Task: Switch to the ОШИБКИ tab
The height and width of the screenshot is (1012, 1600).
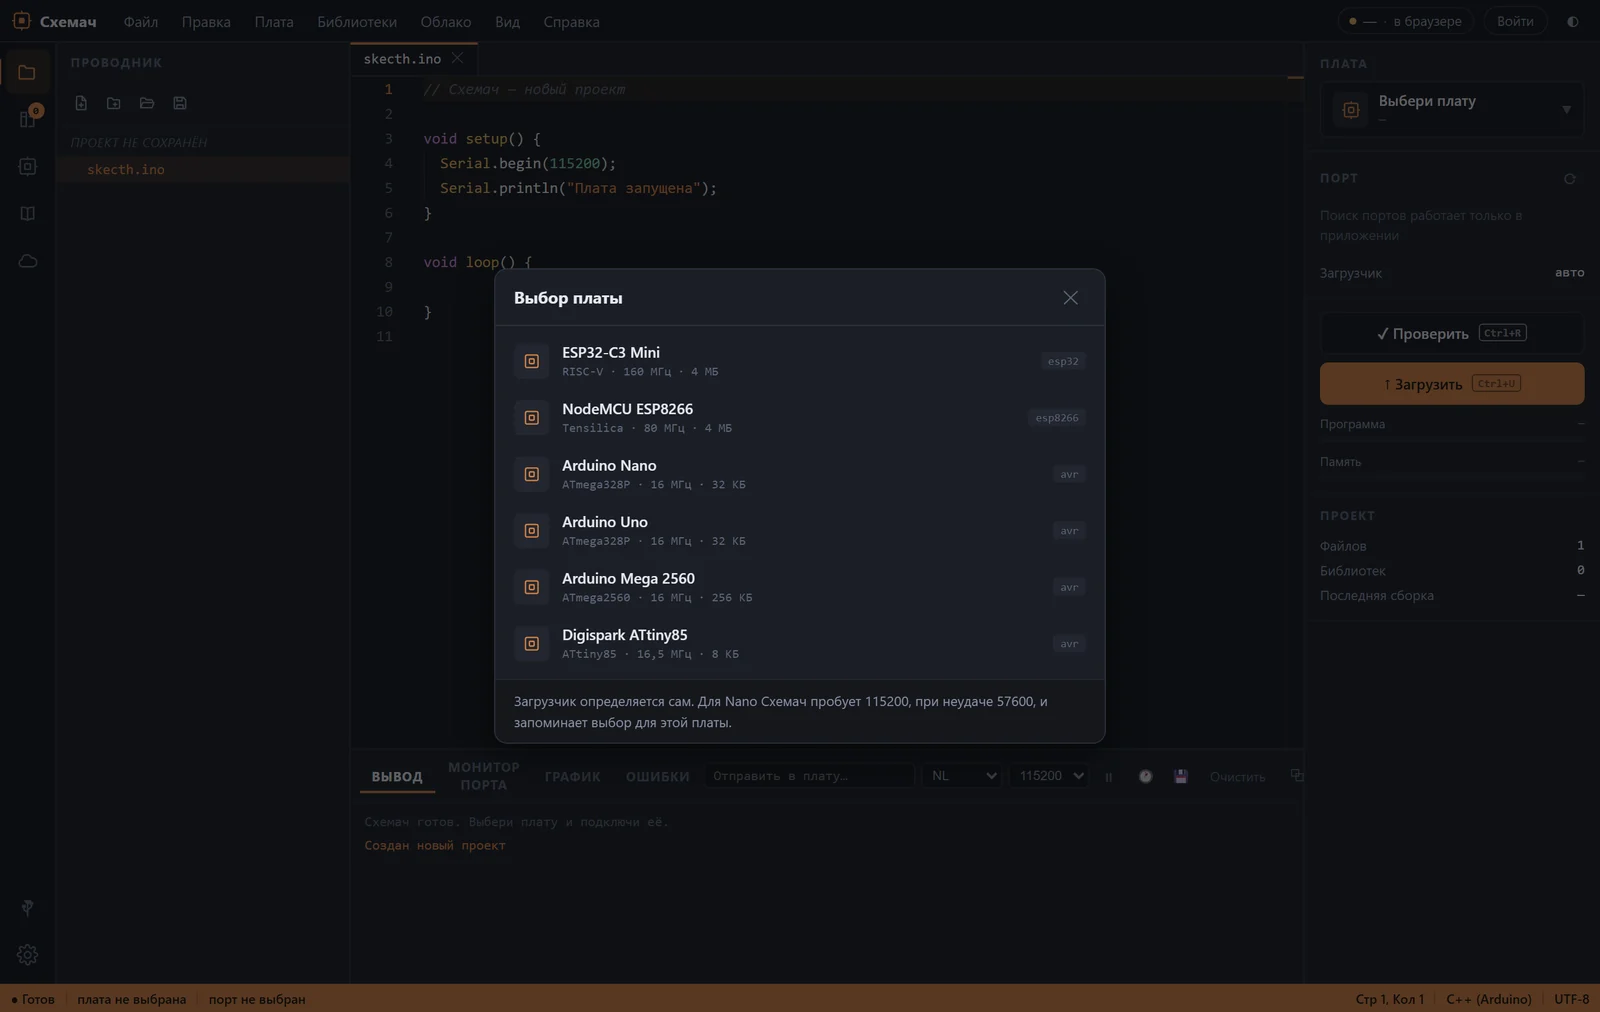Action: [658, 777]
